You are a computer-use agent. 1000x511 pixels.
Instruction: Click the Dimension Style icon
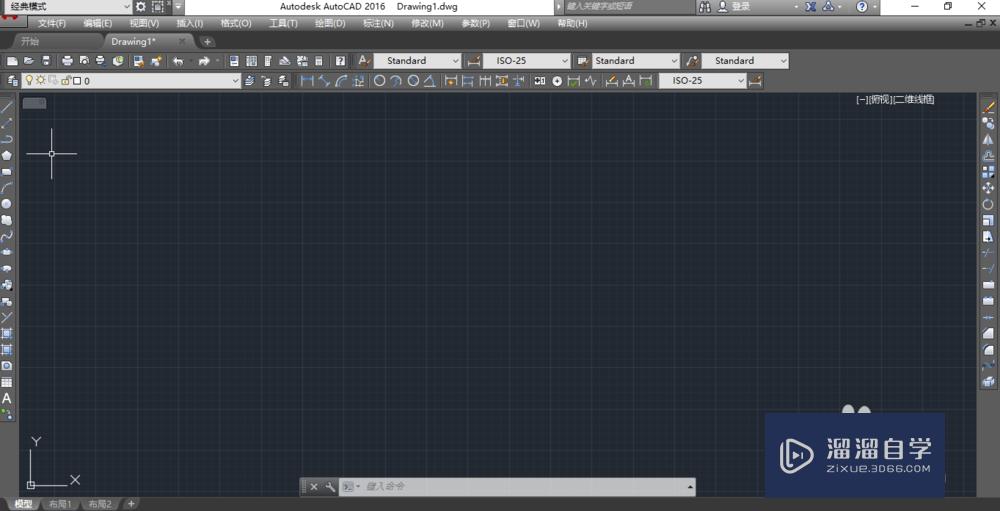(473, 61)
